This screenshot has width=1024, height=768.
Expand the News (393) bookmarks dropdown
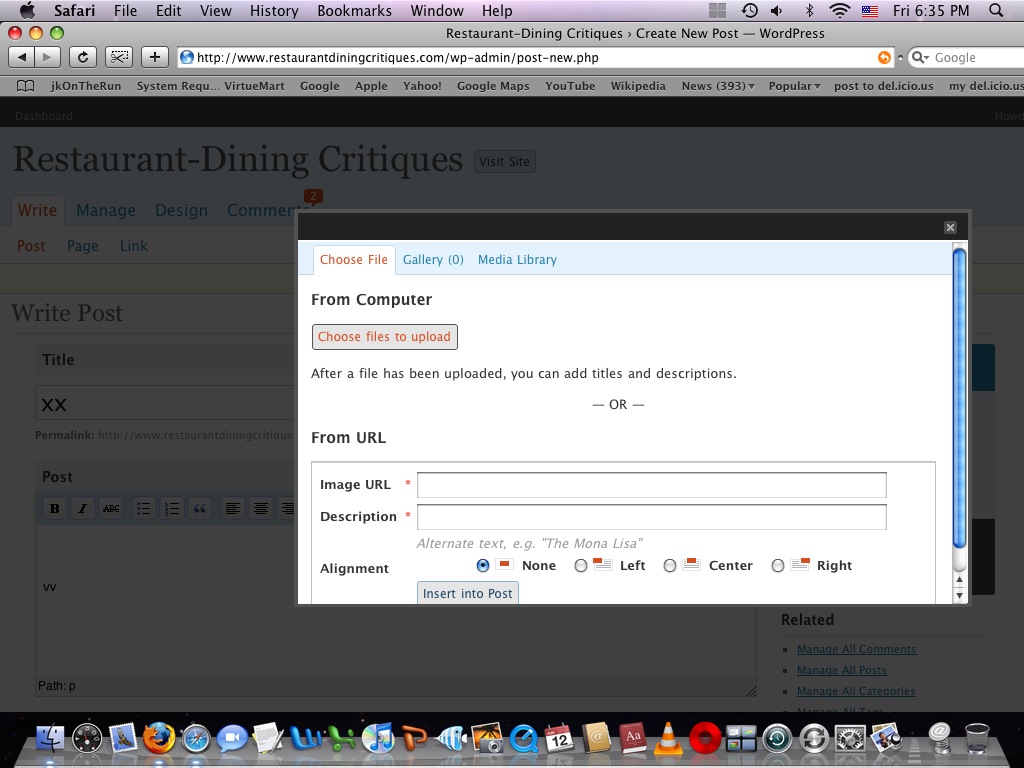(718, 86)
